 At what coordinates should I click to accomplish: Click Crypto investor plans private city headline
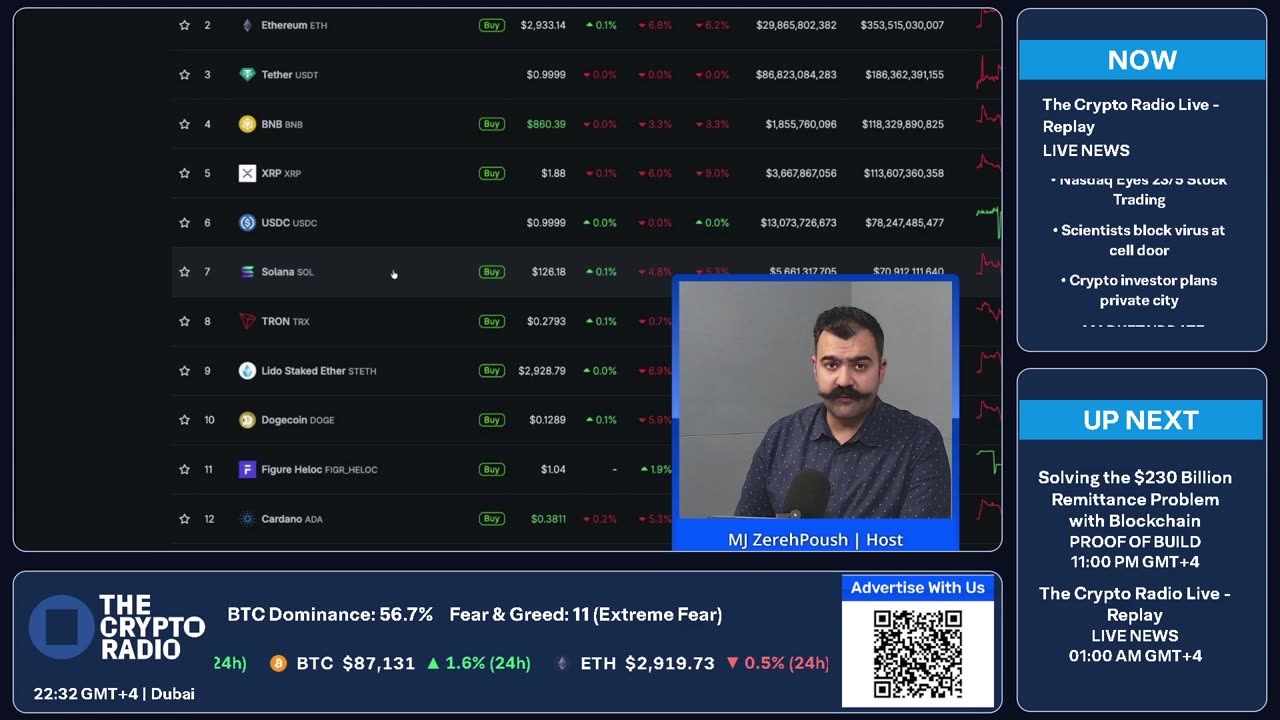[1139, 290]
